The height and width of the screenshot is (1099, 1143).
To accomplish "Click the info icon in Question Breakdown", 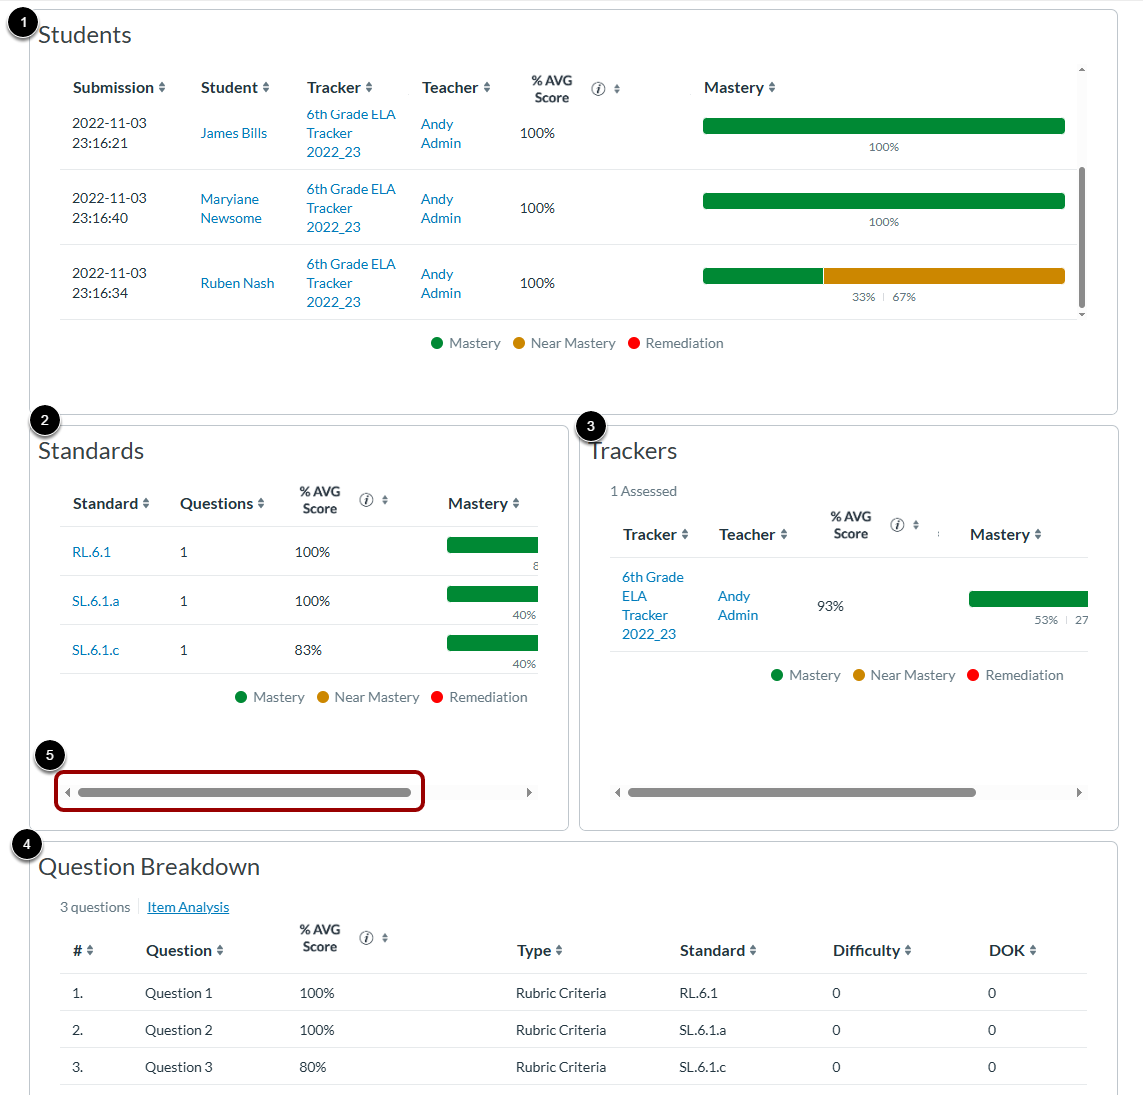I will pos(367,938).
